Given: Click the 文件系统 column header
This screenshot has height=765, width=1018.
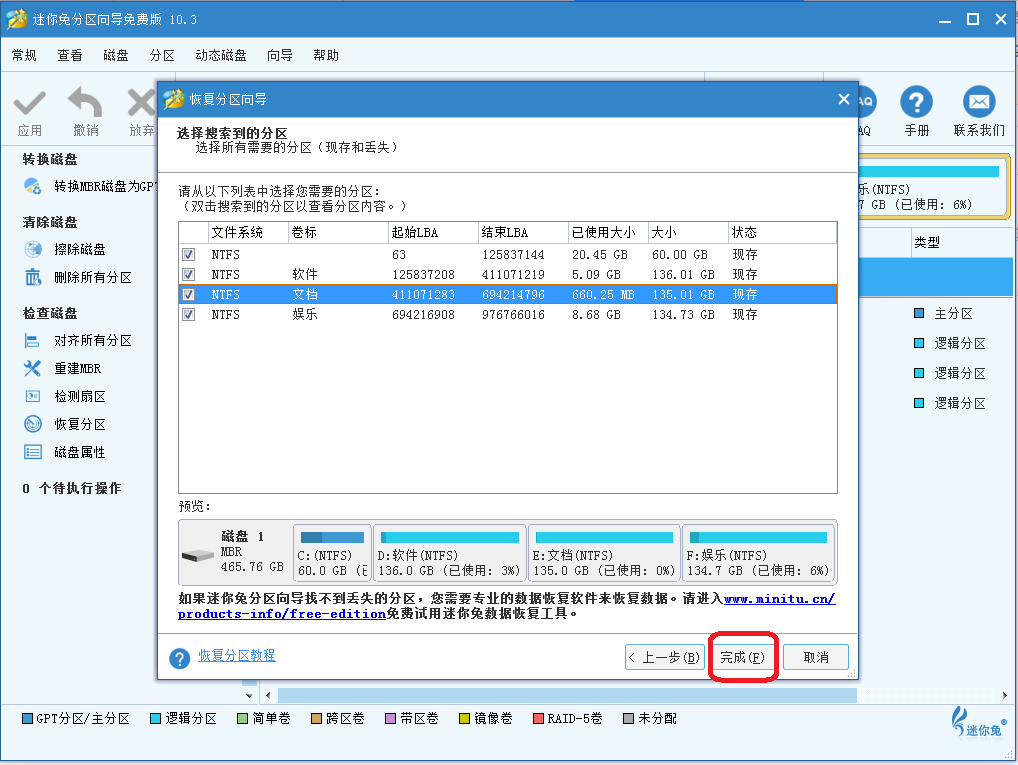Looking at the screenshot, I should pyautogui.click(x=249, y=232).
